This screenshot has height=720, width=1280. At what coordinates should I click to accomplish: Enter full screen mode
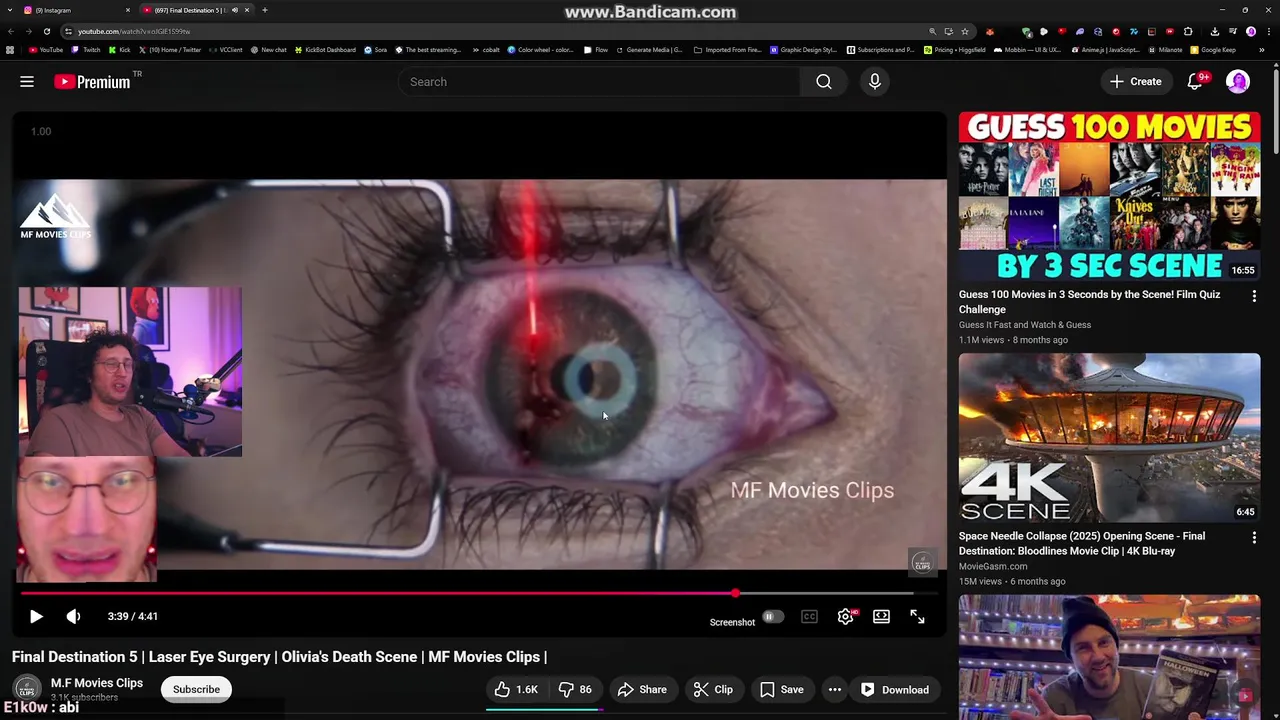(x=917, y=617)
